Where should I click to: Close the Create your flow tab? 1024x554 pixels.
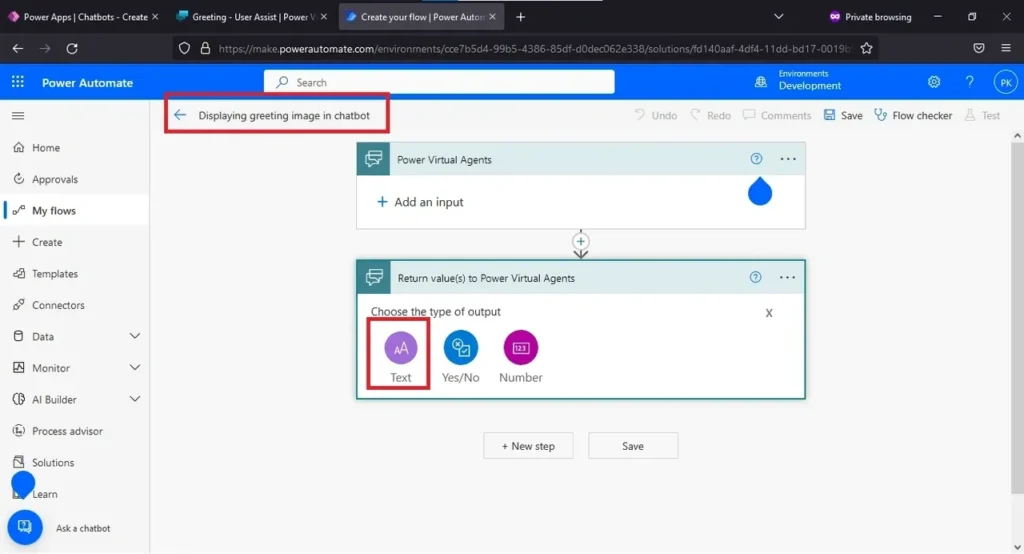point(492,17)
